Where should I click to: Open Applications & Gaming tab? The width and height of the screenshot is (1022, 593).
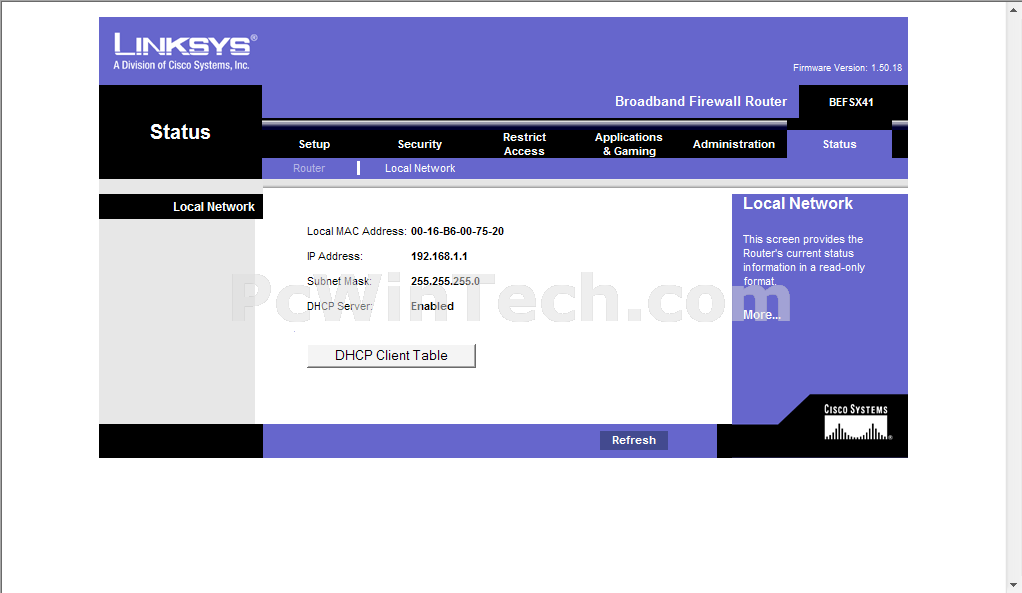[x=629, y=144]
